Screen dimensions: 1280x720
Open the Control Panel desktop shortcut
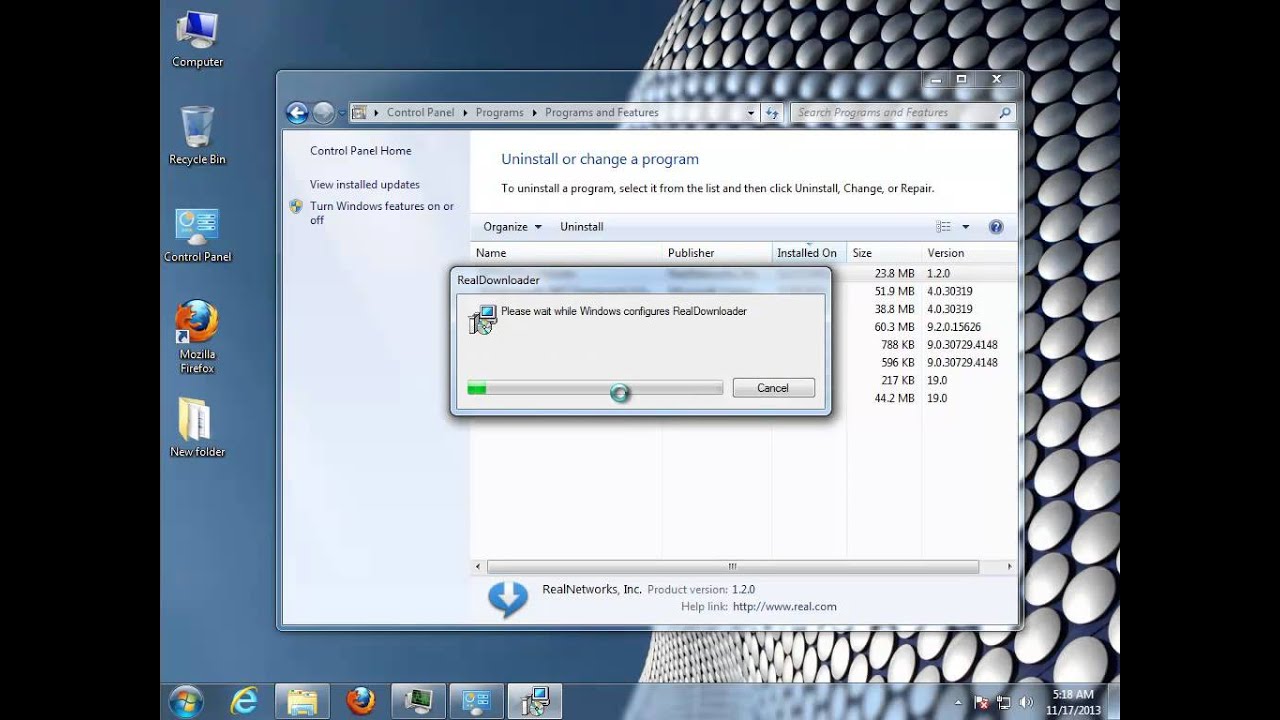[x=197, y=235]
